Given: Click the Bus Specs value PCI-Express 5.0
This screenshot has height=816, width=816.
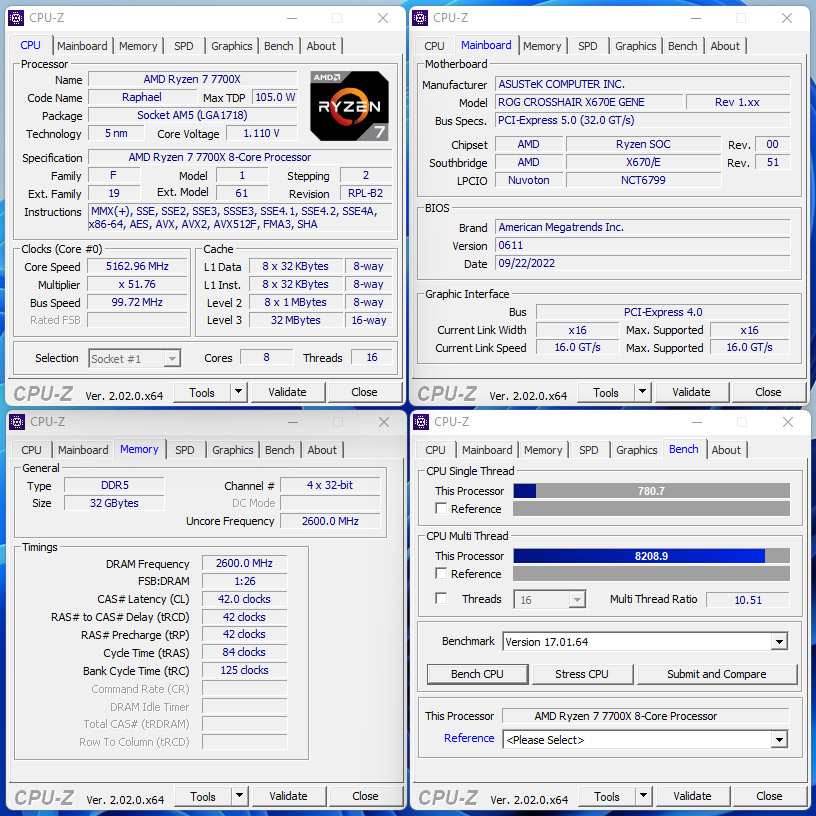Looking at the screenshot, I should [642, 120].
